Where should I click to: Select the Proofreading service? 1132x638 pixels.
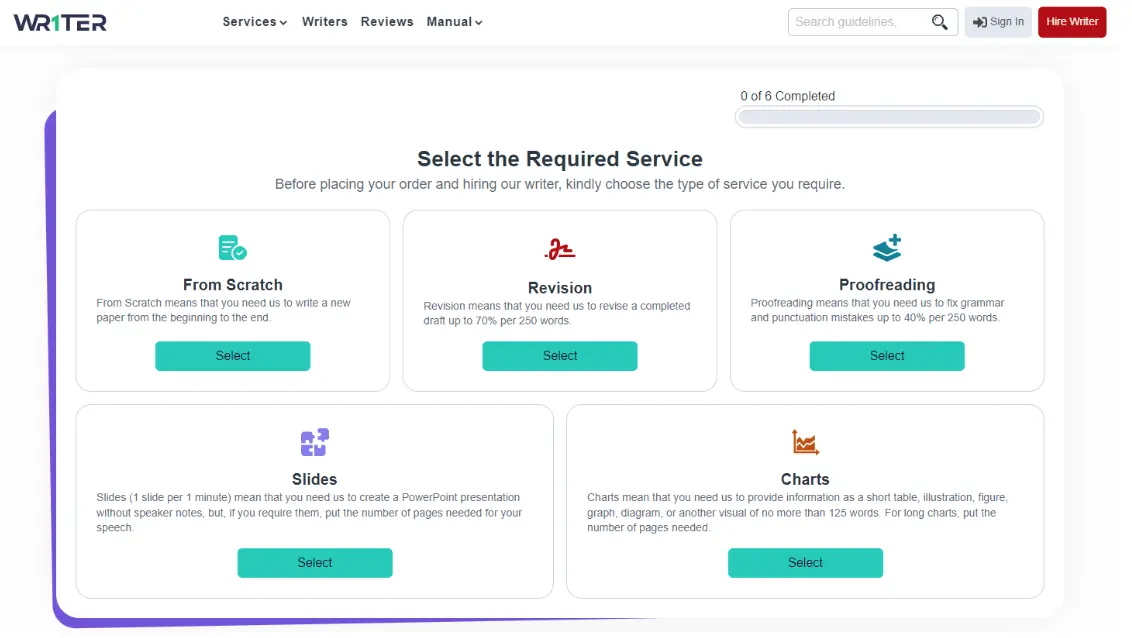tap(887, 356)
